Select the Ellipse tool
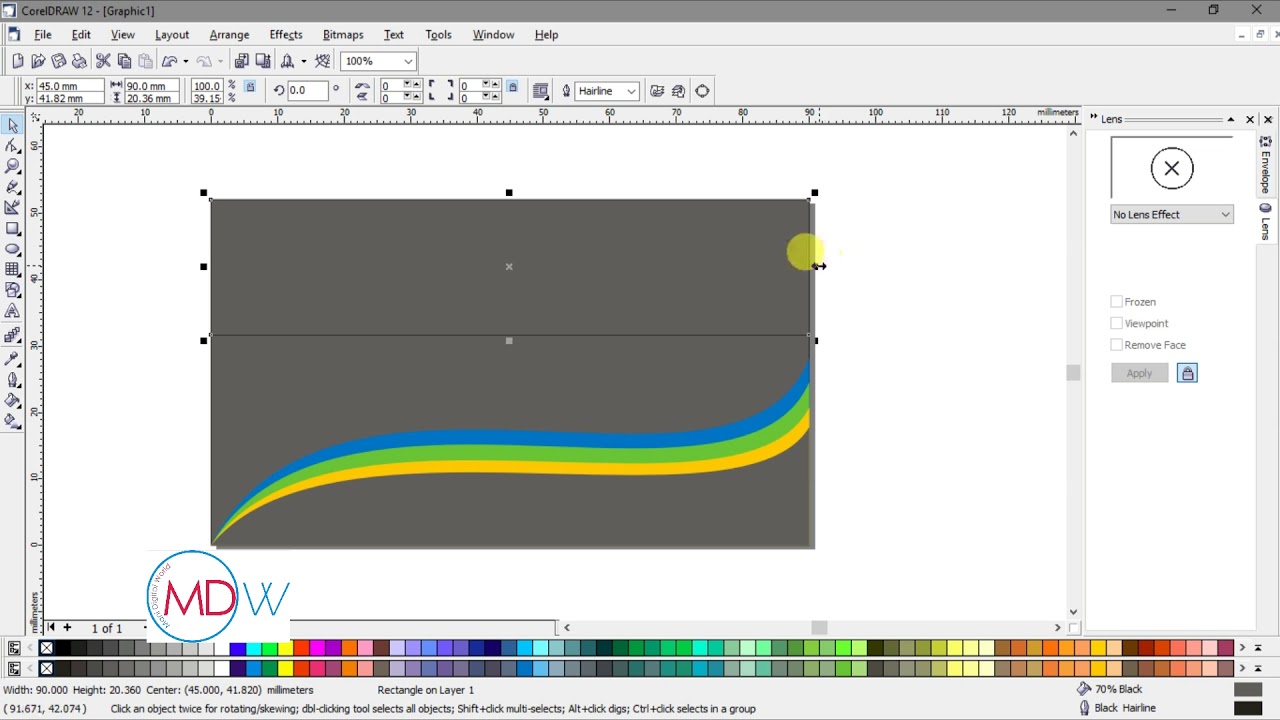 tap(12, 249)
